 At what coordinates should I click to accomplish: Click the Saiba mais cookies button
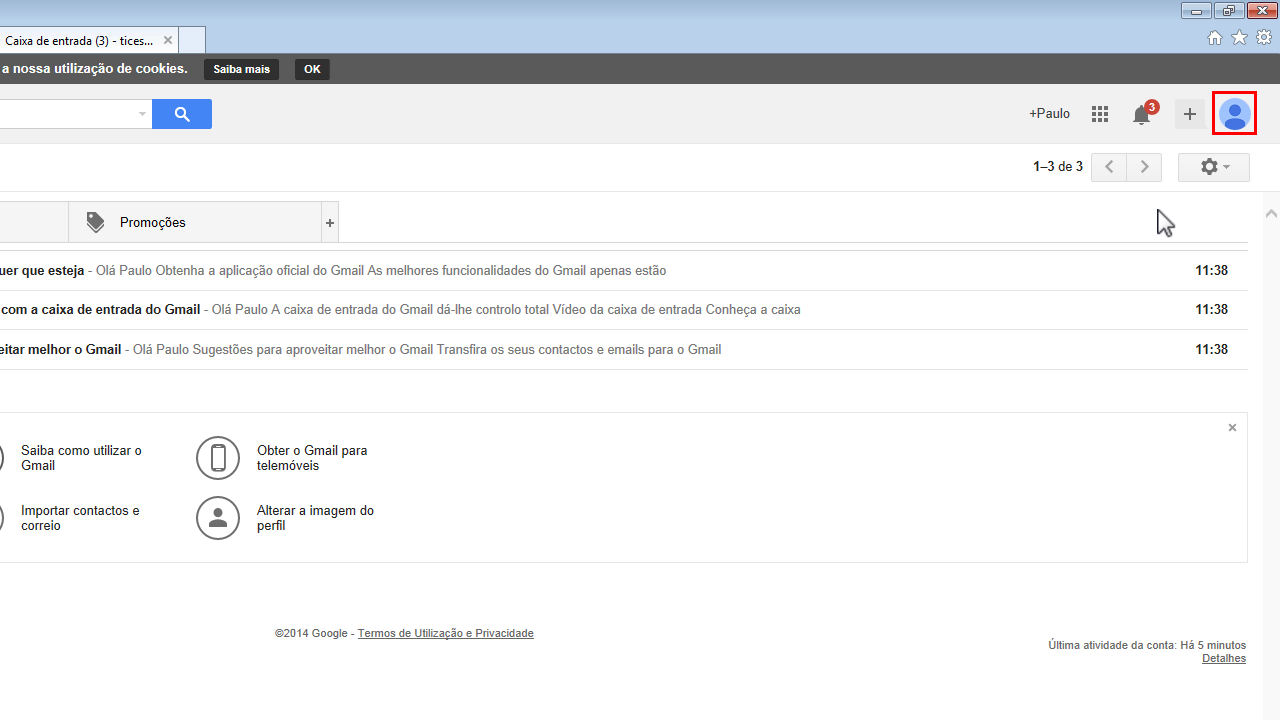coord(242,69)
